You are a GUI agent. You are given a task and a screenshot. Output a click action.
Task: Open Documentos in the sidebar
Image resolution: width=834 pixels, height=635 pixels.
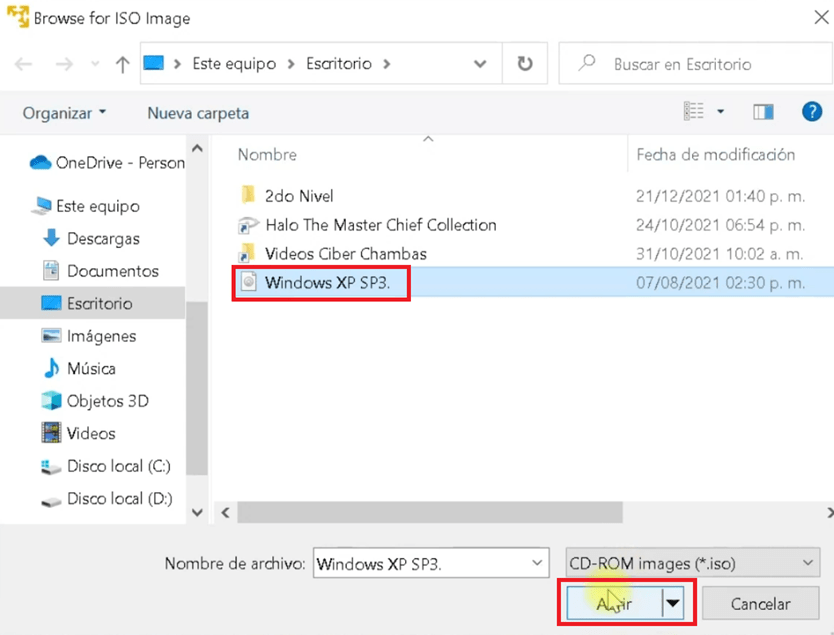click(x=101, y=271)
